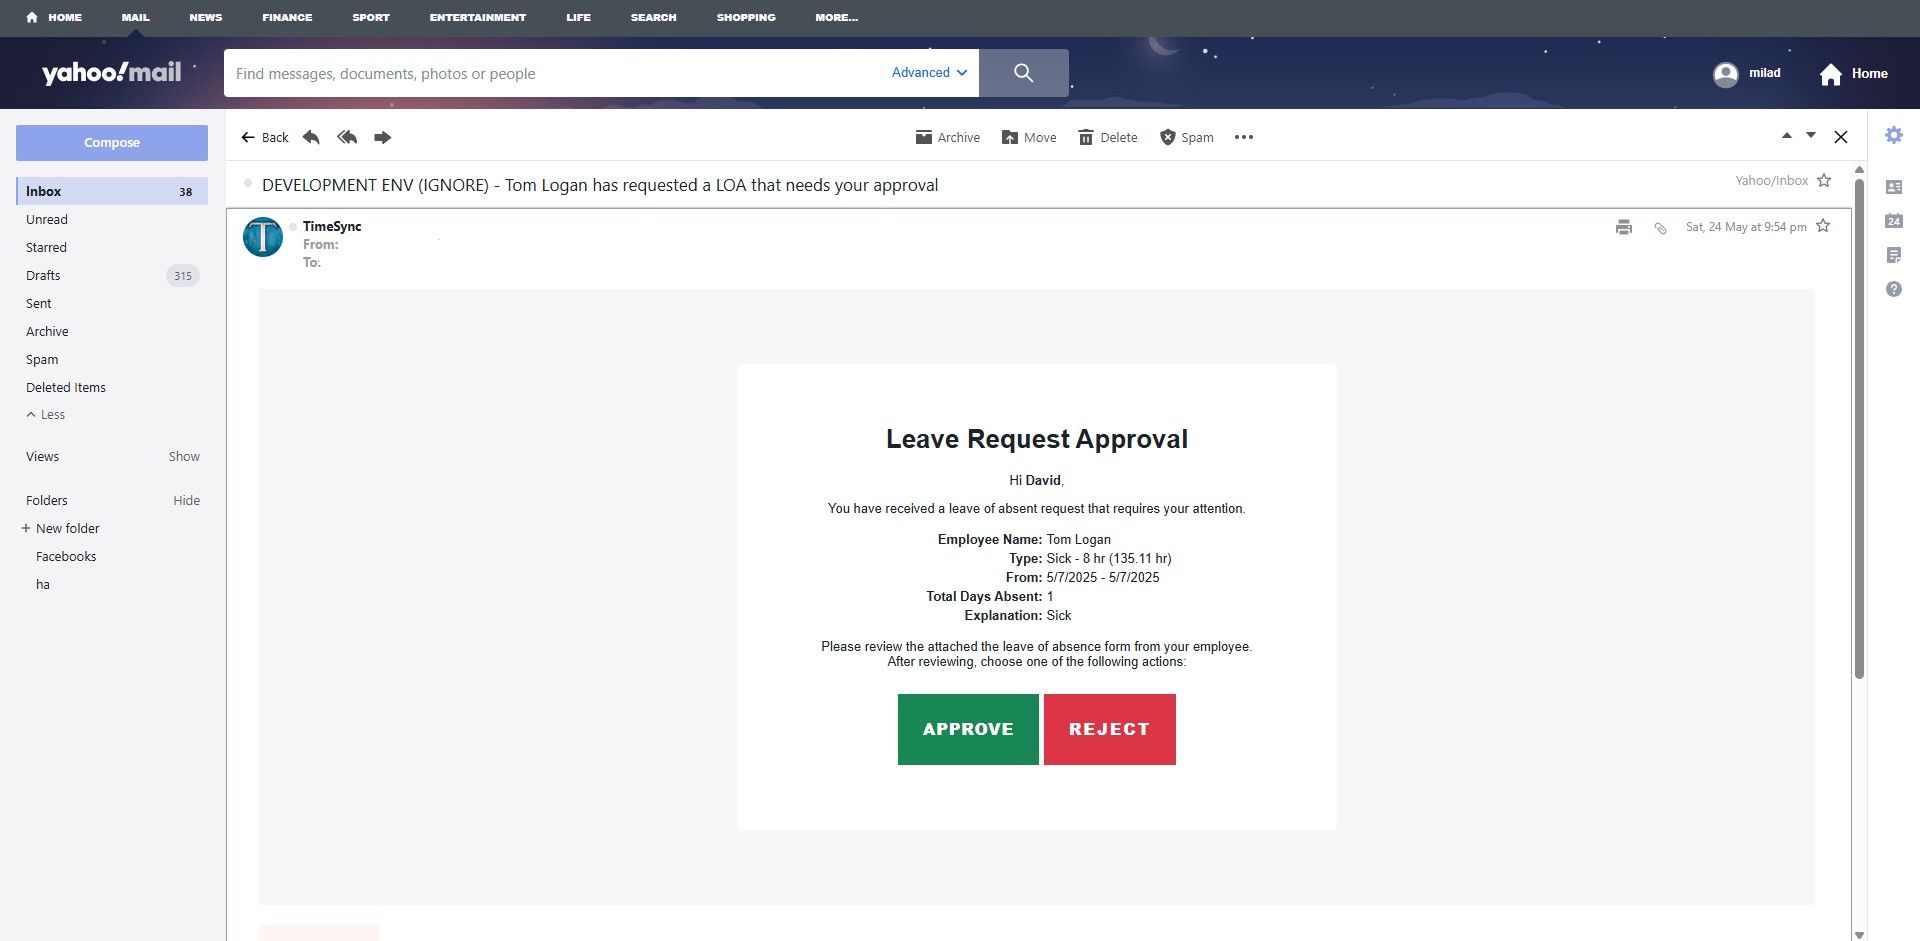
Task: Open the Starred folder
Action: click(x=46, y=247)
